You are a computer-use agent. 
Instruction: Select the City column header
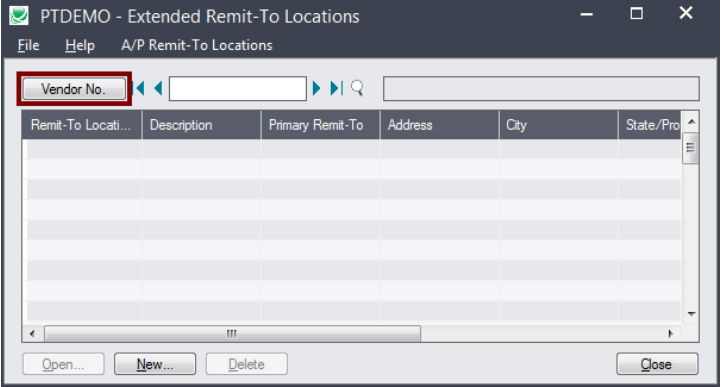click(559, 125)
